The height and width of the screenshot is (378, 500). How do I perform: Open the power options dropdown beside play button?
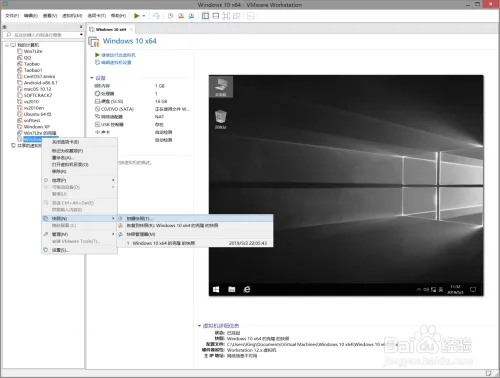click(144, 16)
